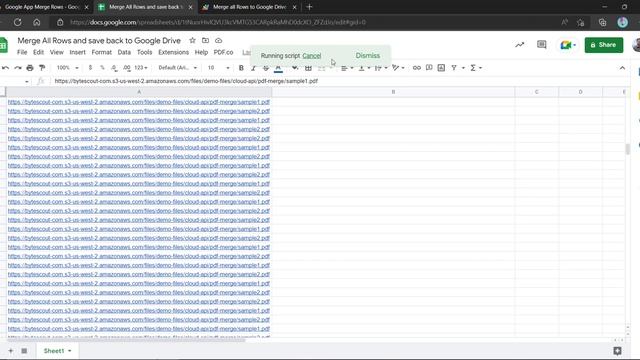Reload the page in browser
The height and width of the screenshot is (360, 640).
tap(18, 22)
